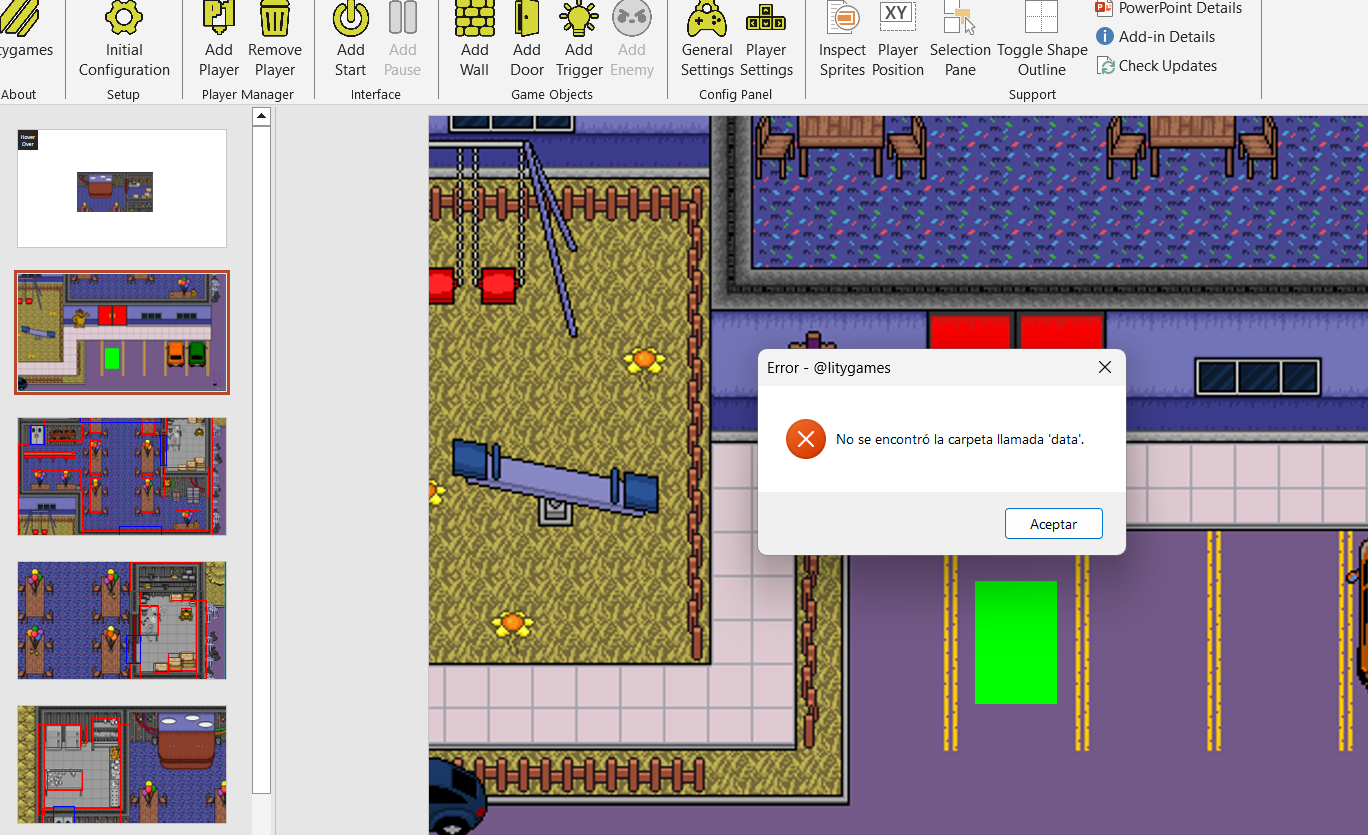1368x835 pixels.
Task: Show Player Position XY tool
Action: click(898, 40)
